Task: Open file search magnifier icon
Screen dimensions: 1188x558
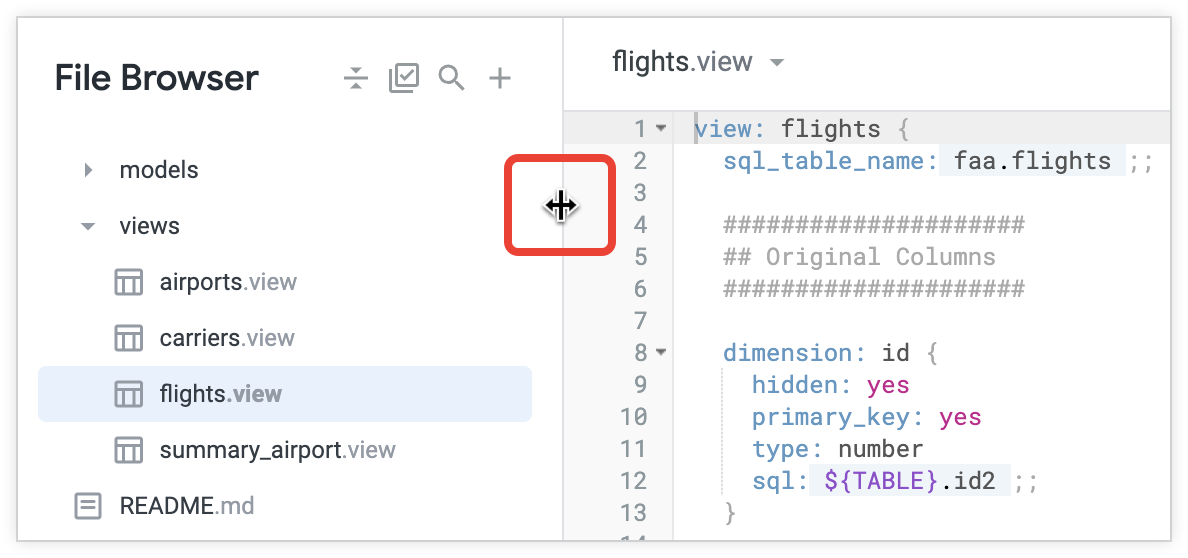Action: click(x=452, y=78)
